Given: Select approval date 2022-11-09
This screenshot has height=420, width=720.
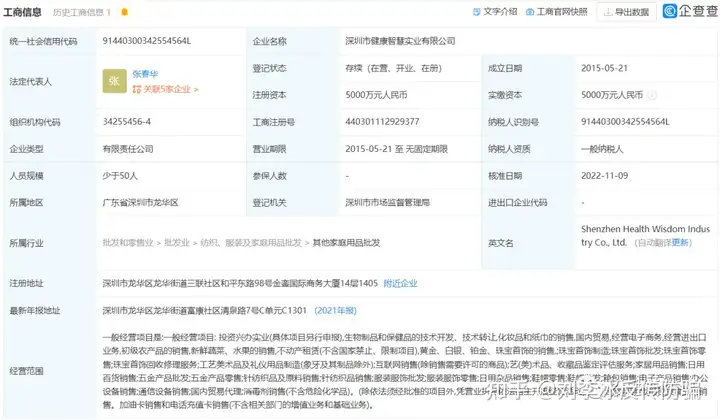Looking at the screenshot, I should click(604, 175).
